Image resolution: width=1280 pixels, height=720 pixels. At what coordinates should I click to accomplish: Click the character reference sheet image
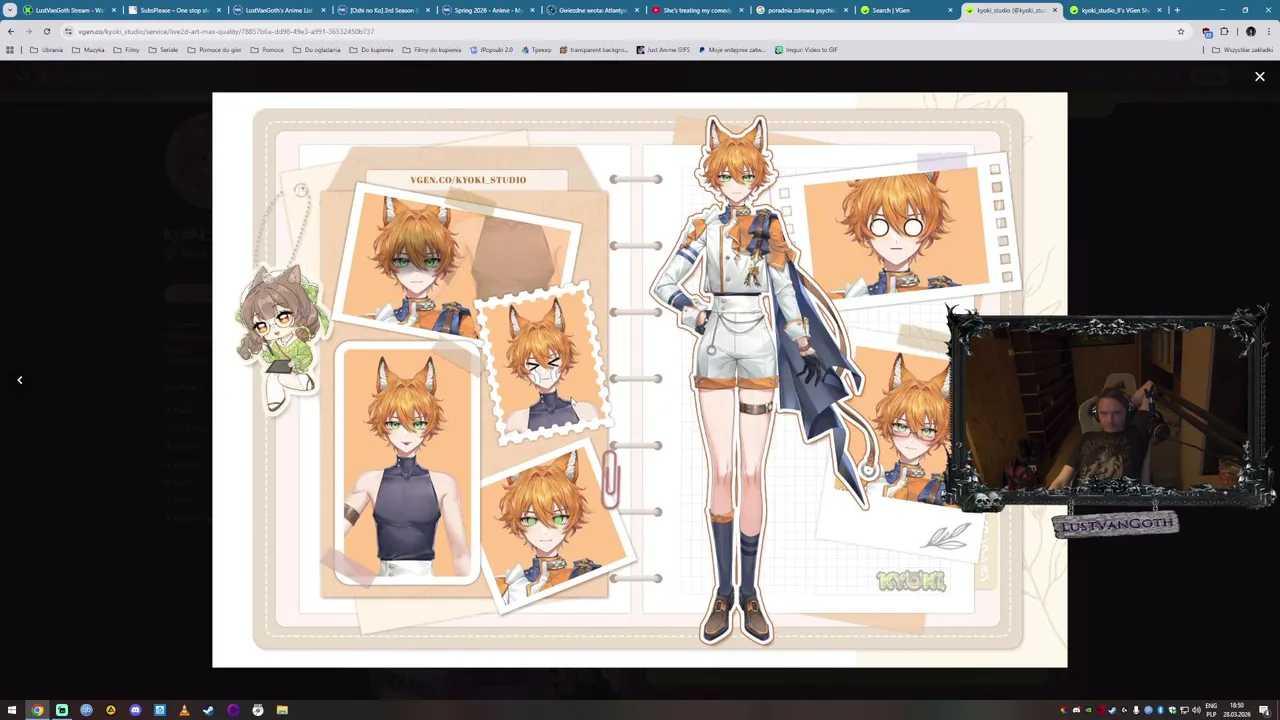point(640,380)
